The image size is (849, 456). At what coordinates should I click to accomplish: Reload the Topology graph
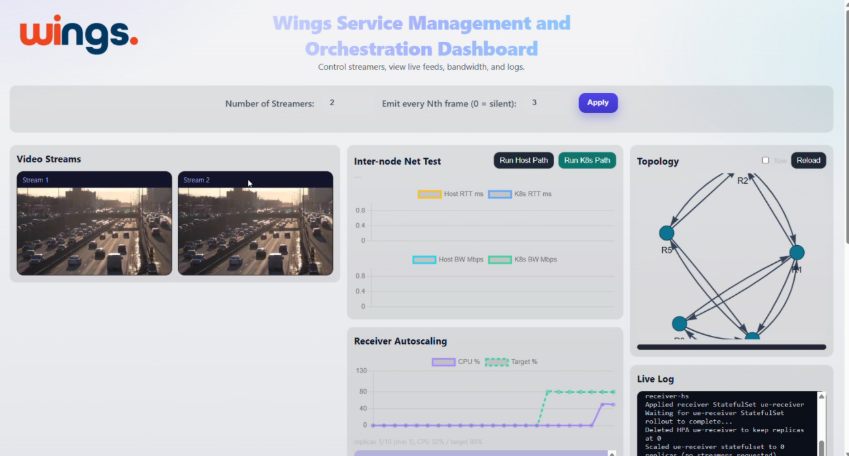[808, 160]
